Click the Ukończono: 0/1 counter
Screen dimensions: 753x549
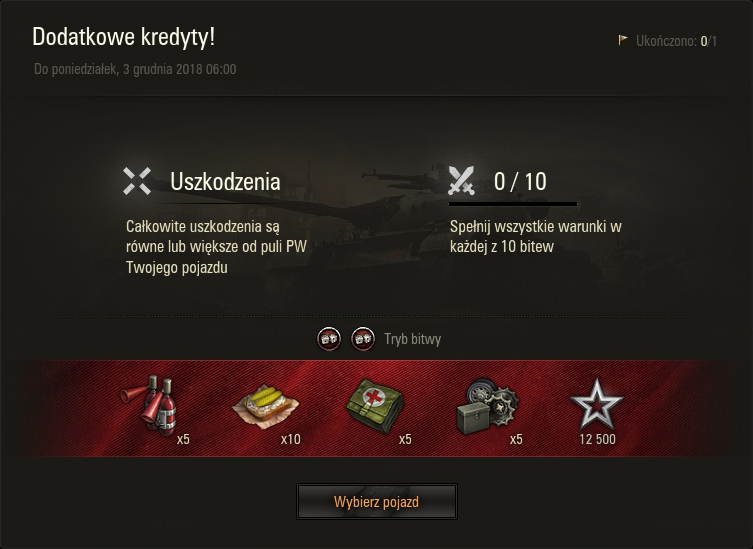point(676,41)
